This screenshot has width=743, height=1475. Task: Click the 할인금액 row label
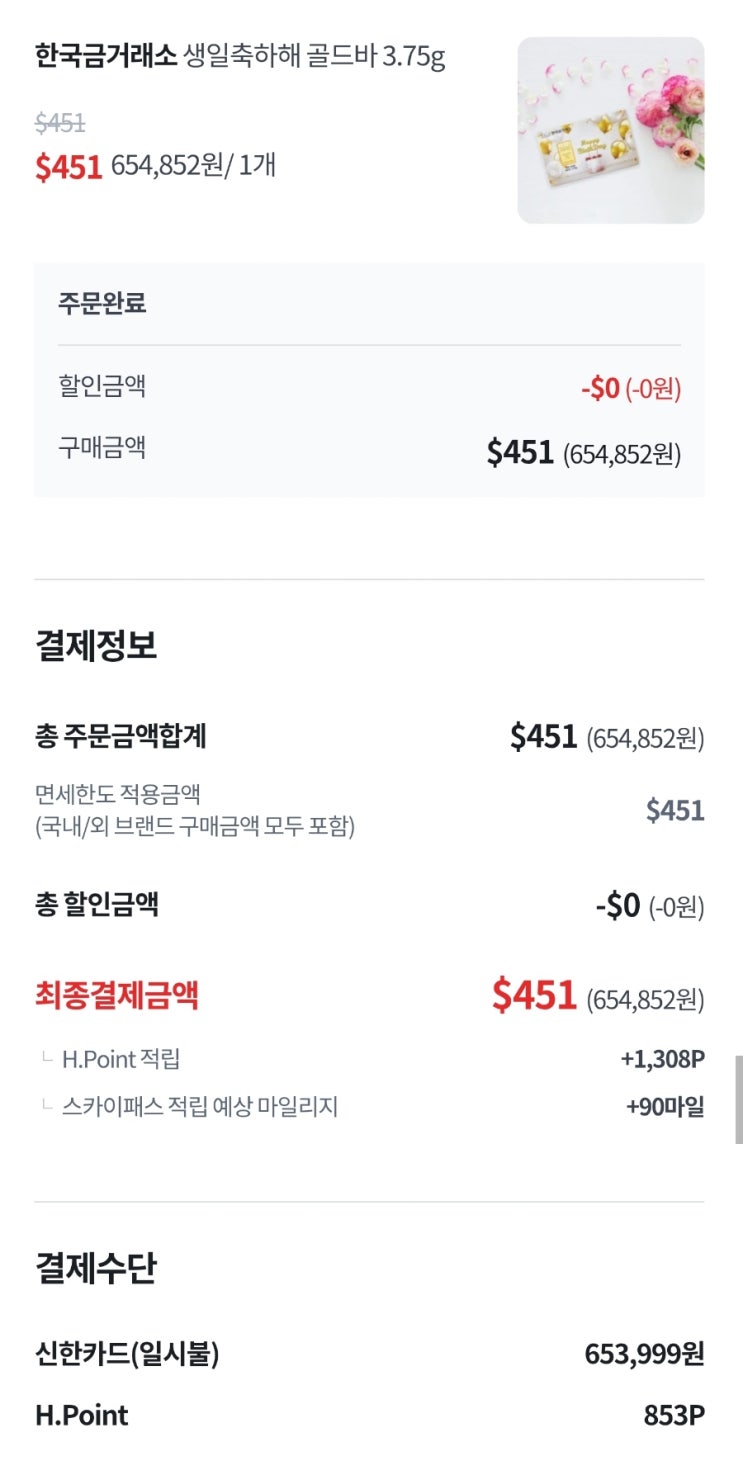[x=102, y=386]
